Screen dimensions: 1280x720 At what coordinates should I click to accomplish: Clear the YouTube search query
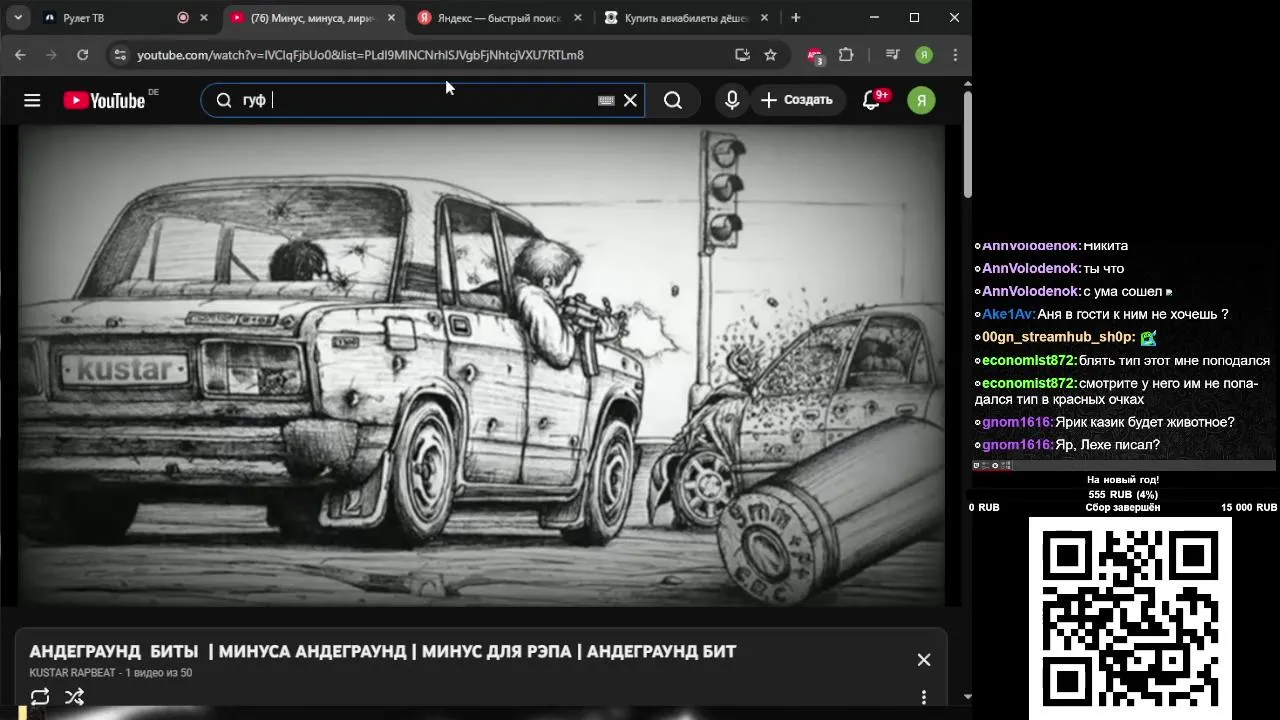pos(630,100)
